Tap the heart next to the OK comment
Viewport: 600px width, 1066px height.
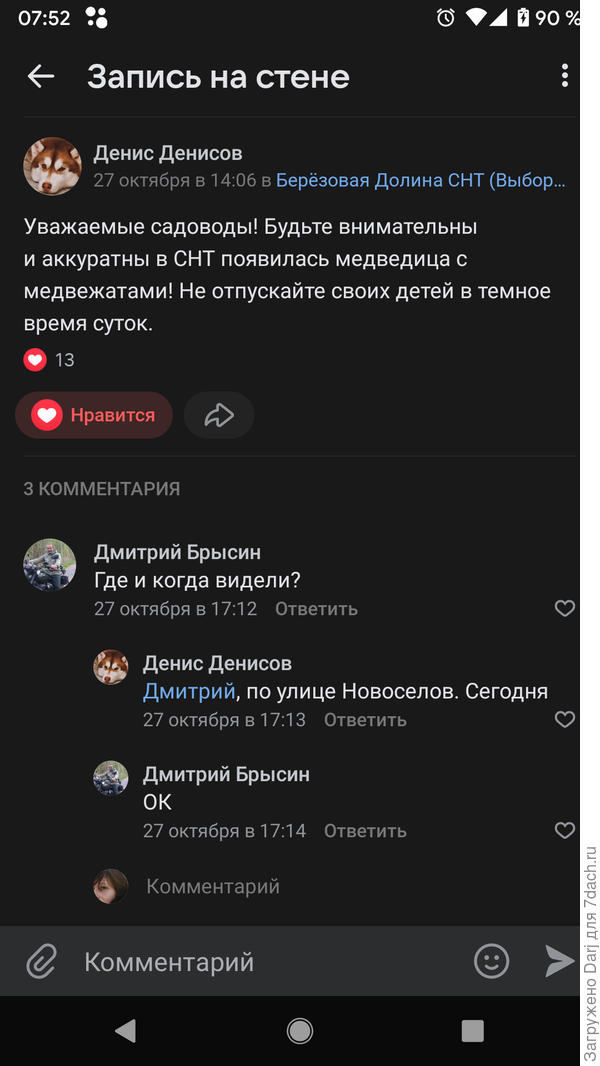[x=565, y=830]
